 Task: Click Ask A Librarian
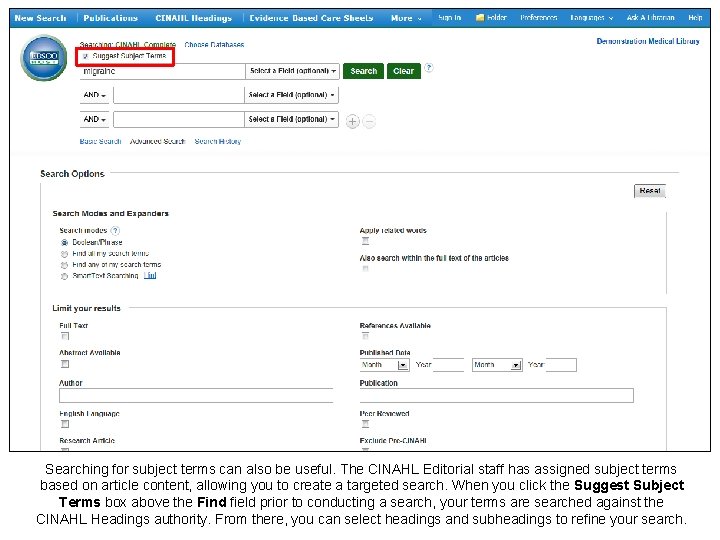click(x=650, y=18)
